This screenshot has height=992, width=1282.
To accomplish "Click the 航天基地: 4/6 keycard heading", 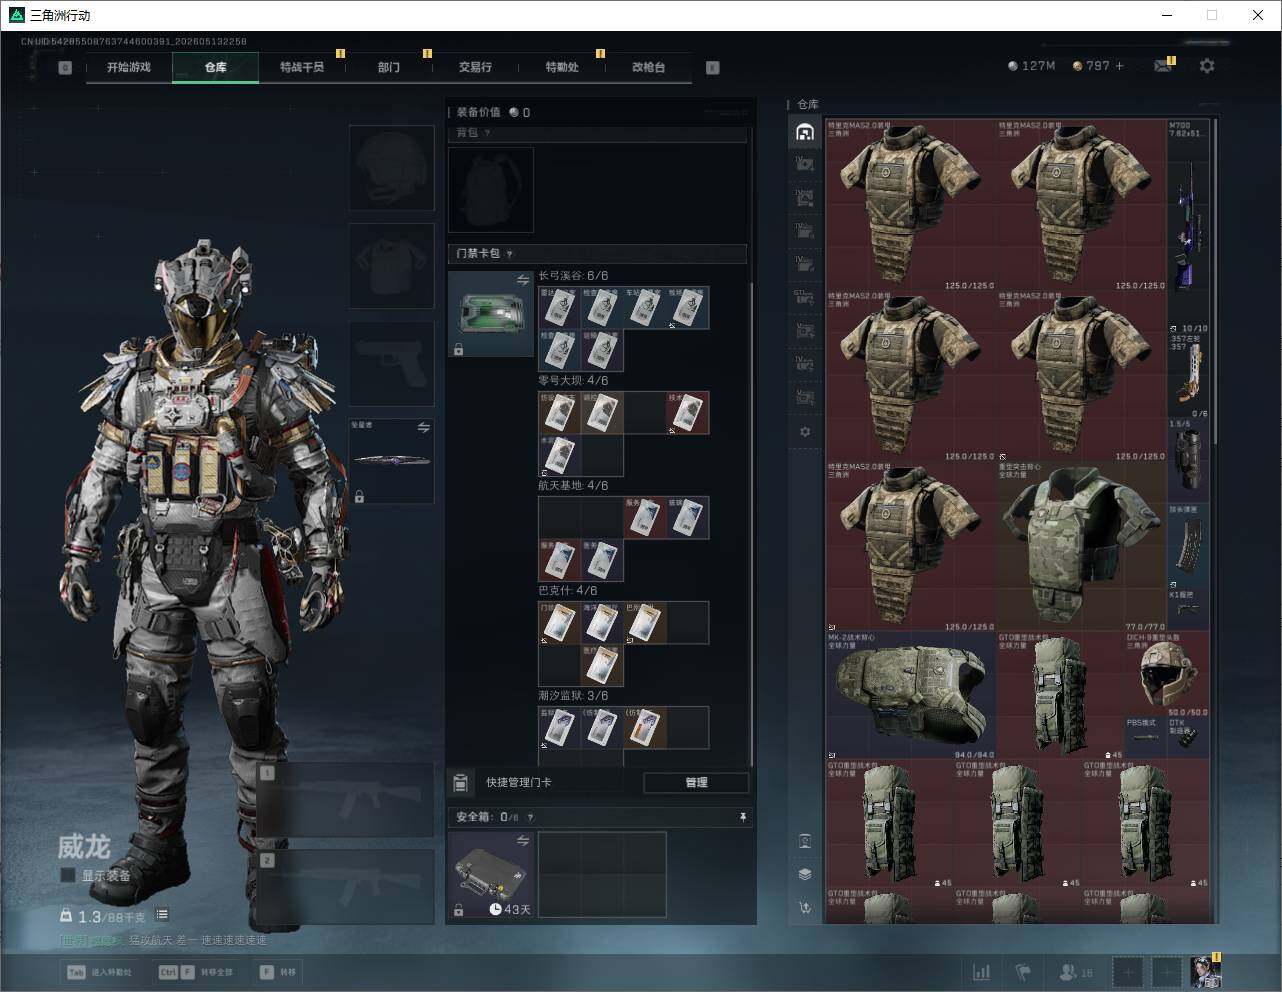I will [573, 486].
